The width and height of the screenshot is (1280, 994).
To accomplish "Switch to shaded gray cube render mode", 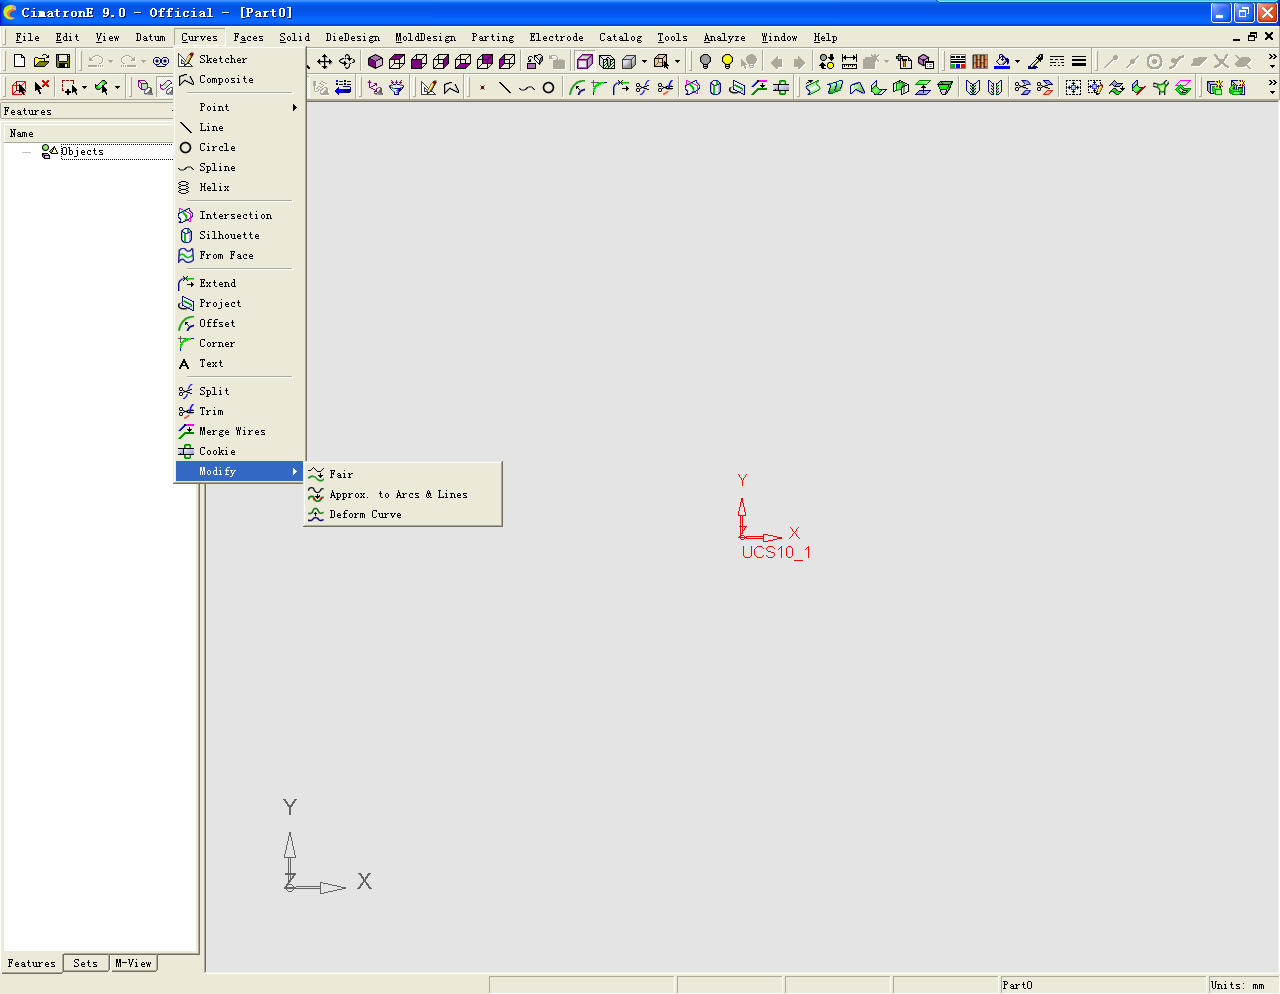I will coord(629,62).
